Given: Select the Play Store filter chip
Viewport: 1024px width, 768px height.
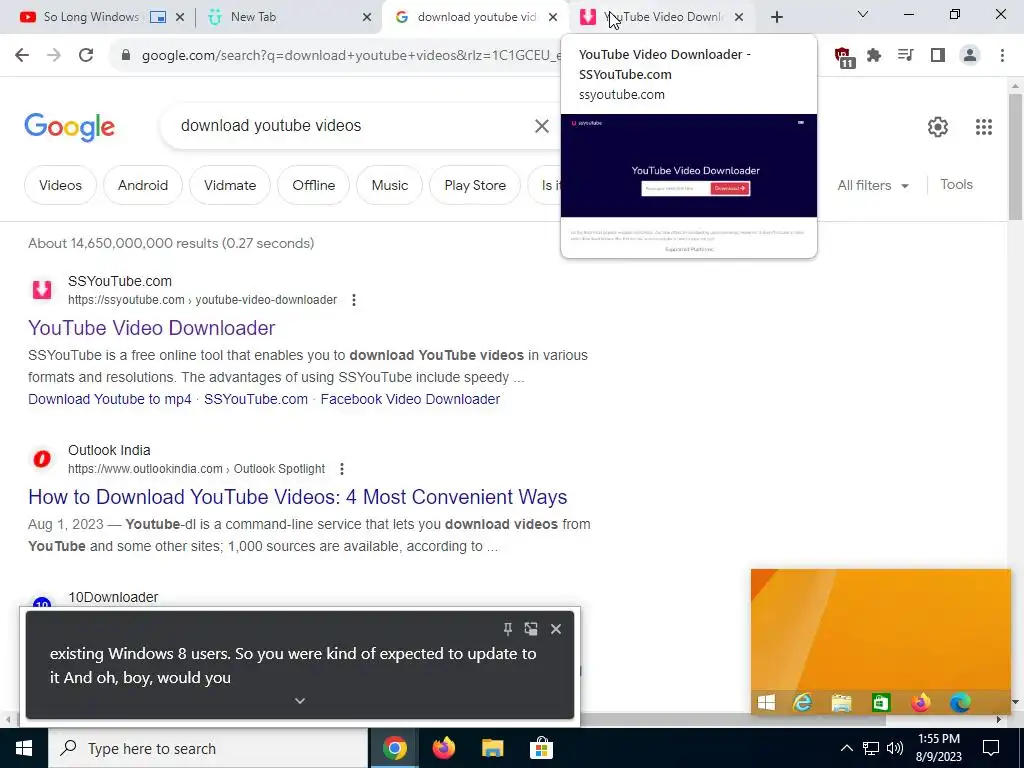Looking at the screenshot, I should 475,185.
